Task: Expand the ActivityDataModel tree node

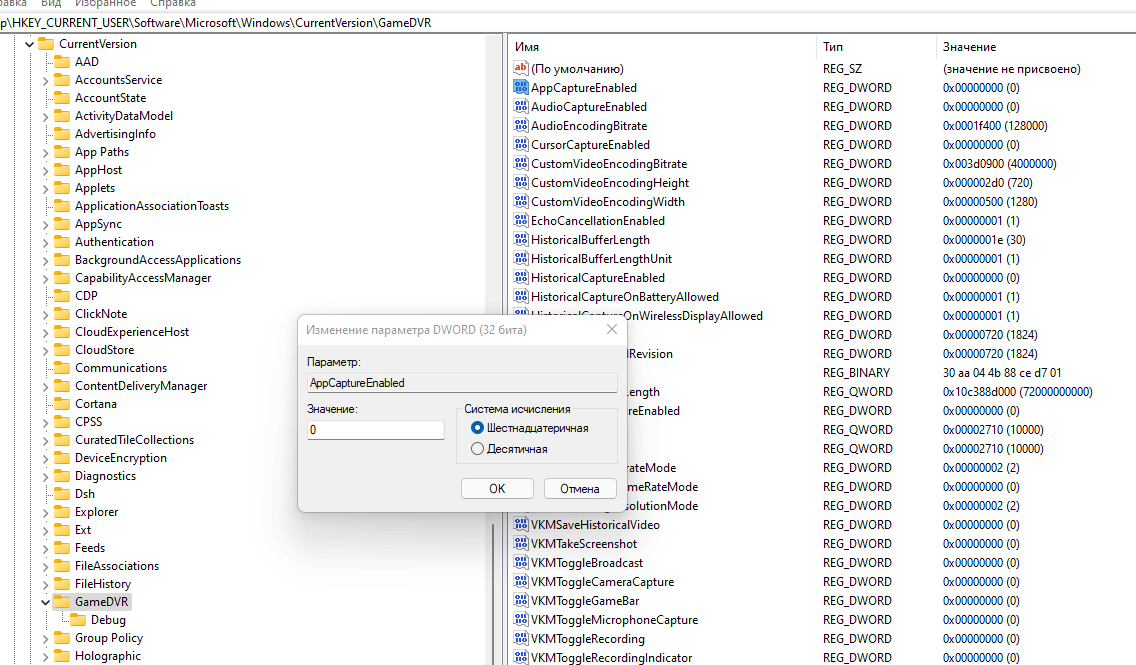Action: [46, 117]
